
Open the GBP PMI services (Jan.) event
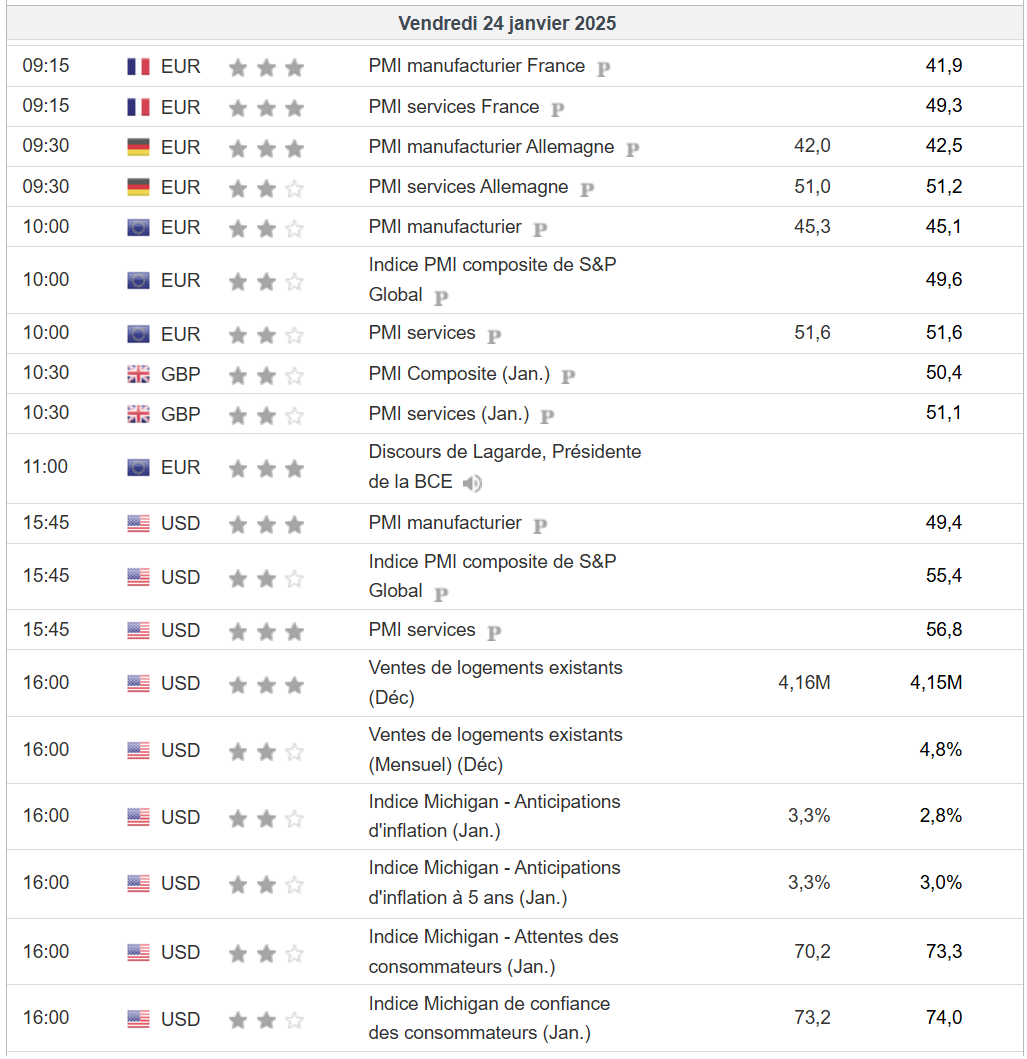[449, 413]
